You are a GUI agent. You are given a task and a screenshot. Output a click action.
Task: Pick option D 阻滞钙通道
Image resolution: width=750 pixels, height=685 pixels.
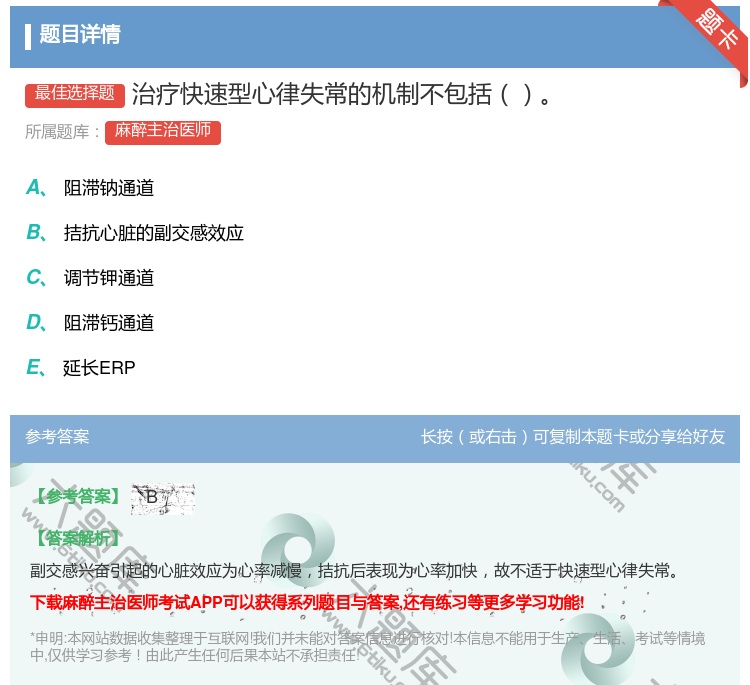point(108,323)
